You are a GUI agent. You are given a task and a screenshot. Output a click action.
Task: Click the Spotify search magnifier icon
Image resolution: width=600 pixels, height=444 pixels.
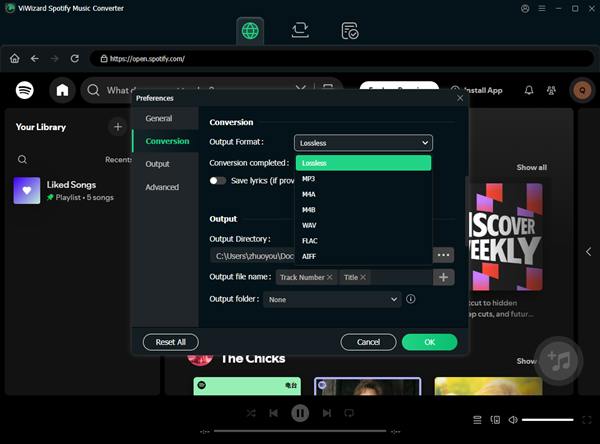[x=93, y=90]
